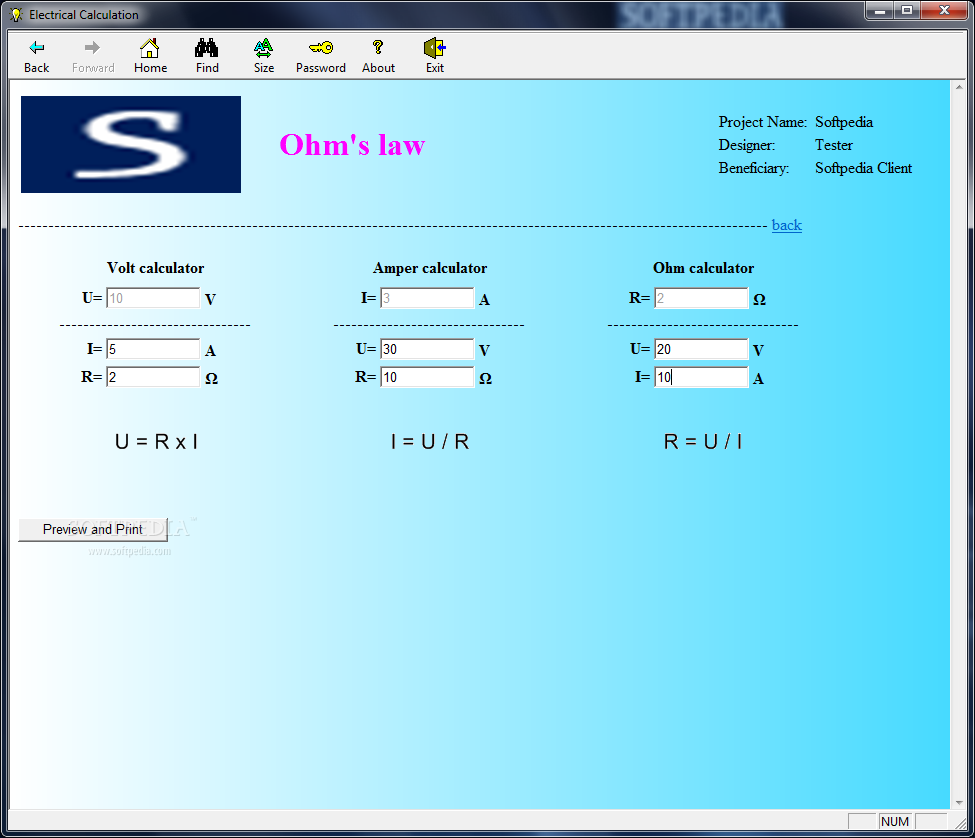The image size is (975, 838).
Task: Click the Electrical Calculation lightbulb title icon
Action: coord(16,14)
